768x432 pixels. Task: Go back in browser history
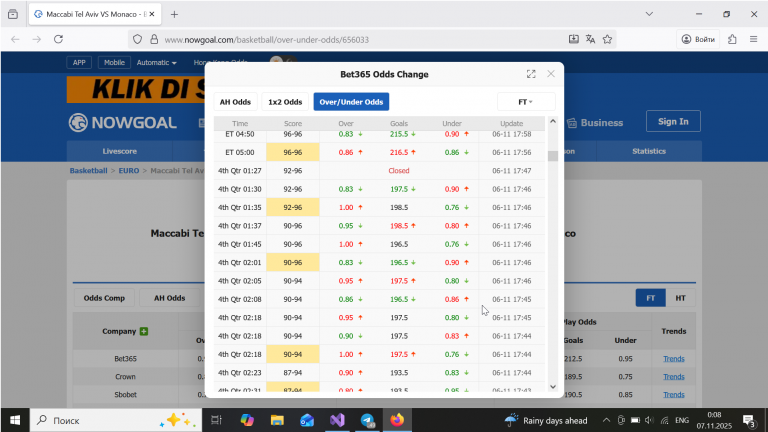click(x=15, y=39)
